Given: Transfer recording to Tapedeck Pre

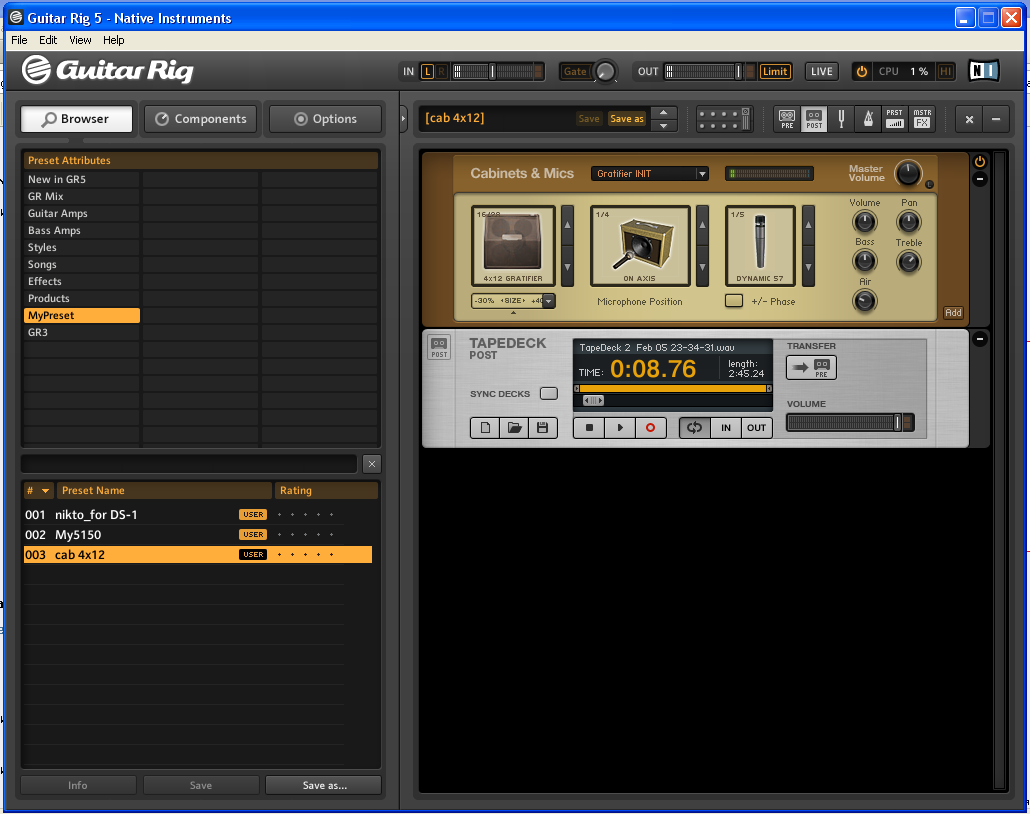Looking at the screenshot, I should [x=811, y=367].
